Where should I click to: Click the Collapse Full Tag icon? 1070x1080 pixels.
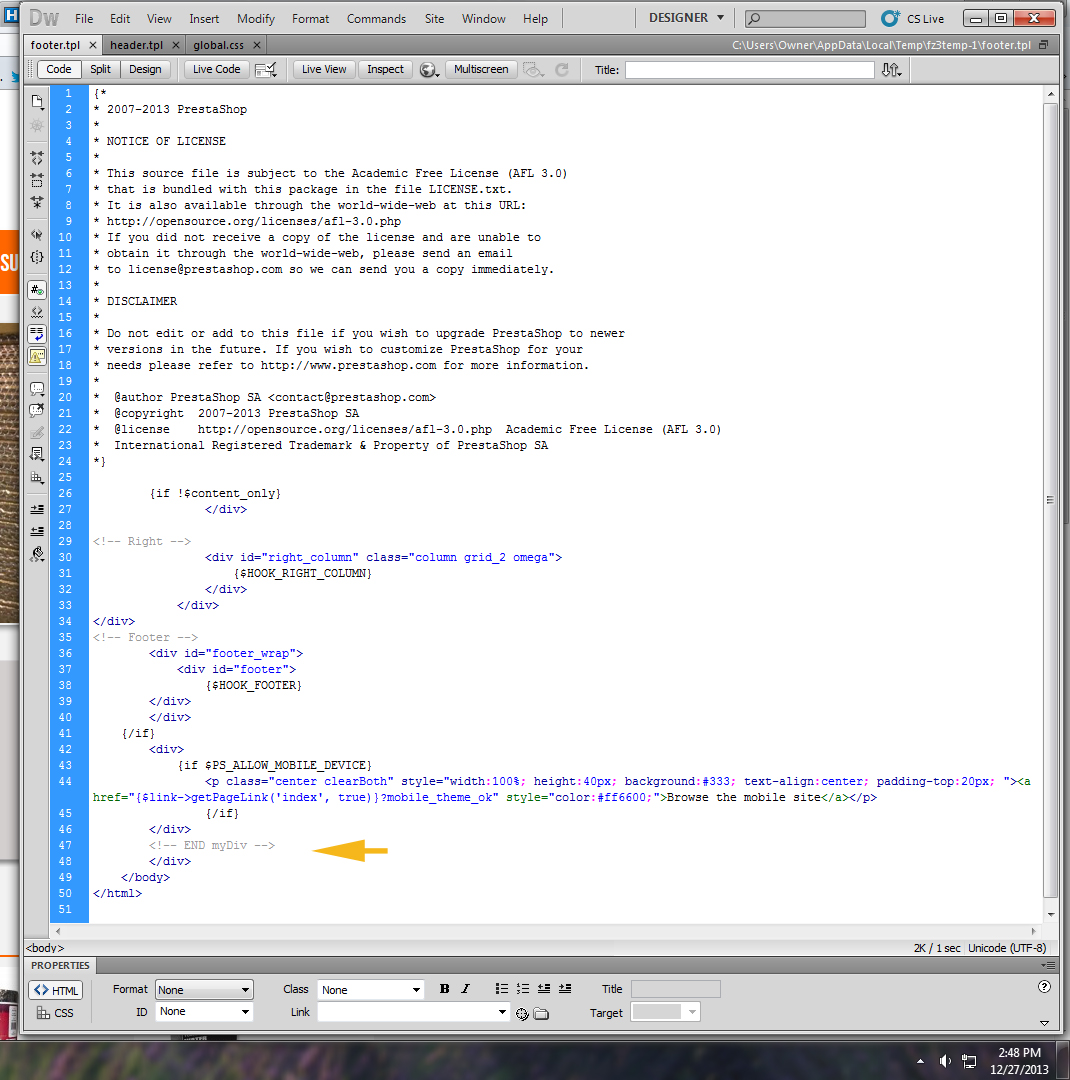[x=37, y=158]
